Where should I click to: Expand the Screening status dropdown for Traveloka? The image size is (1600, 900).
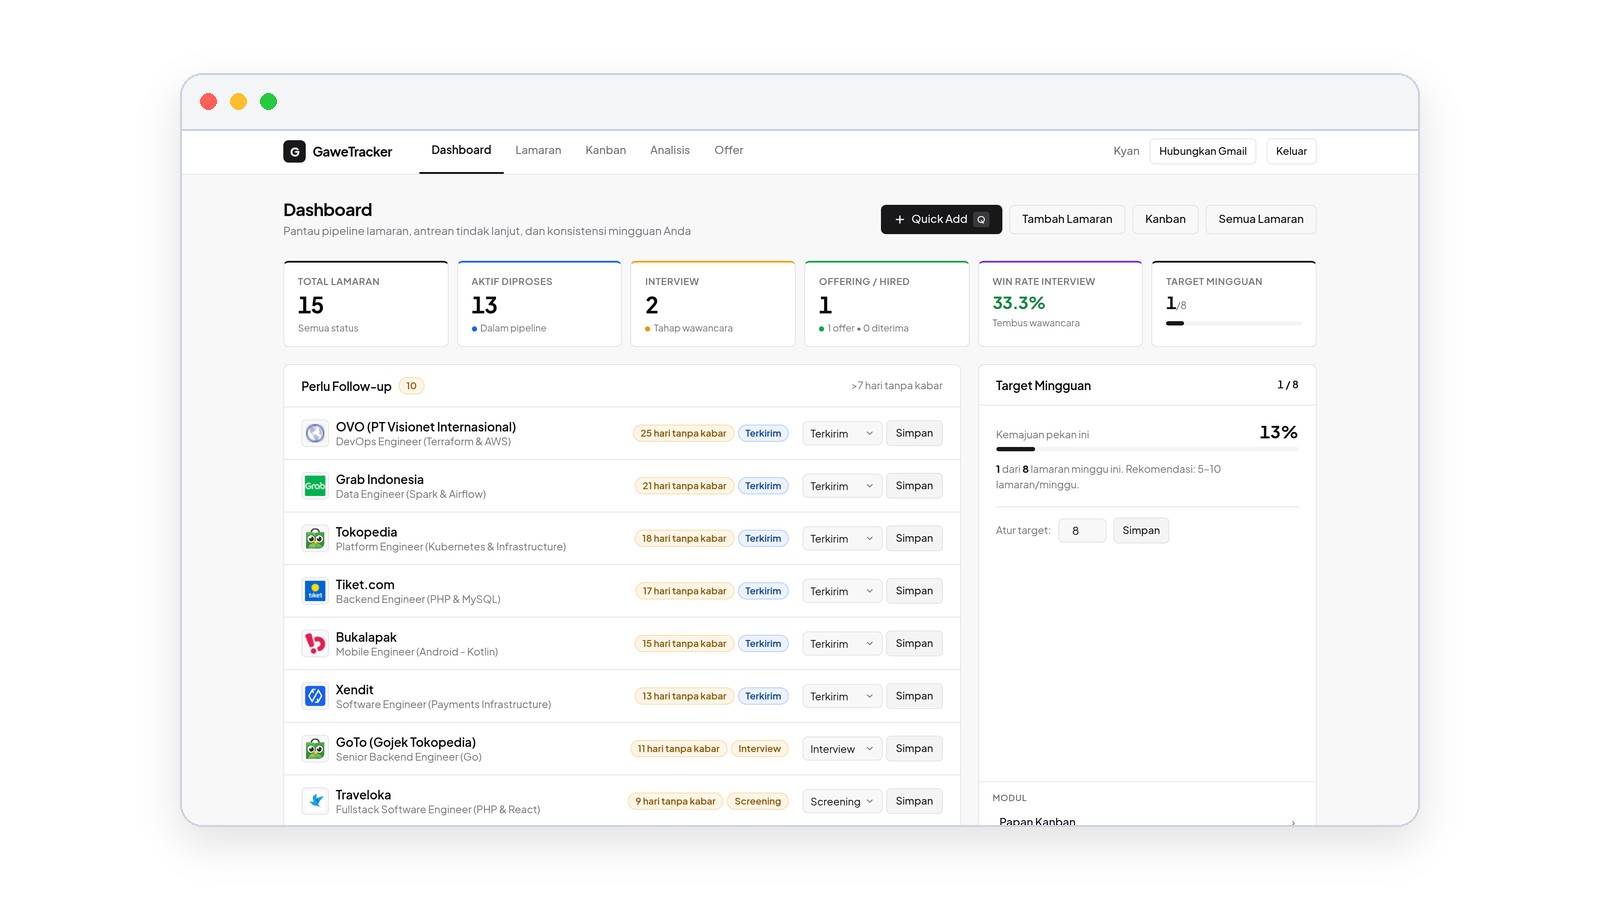click(842, 801)
